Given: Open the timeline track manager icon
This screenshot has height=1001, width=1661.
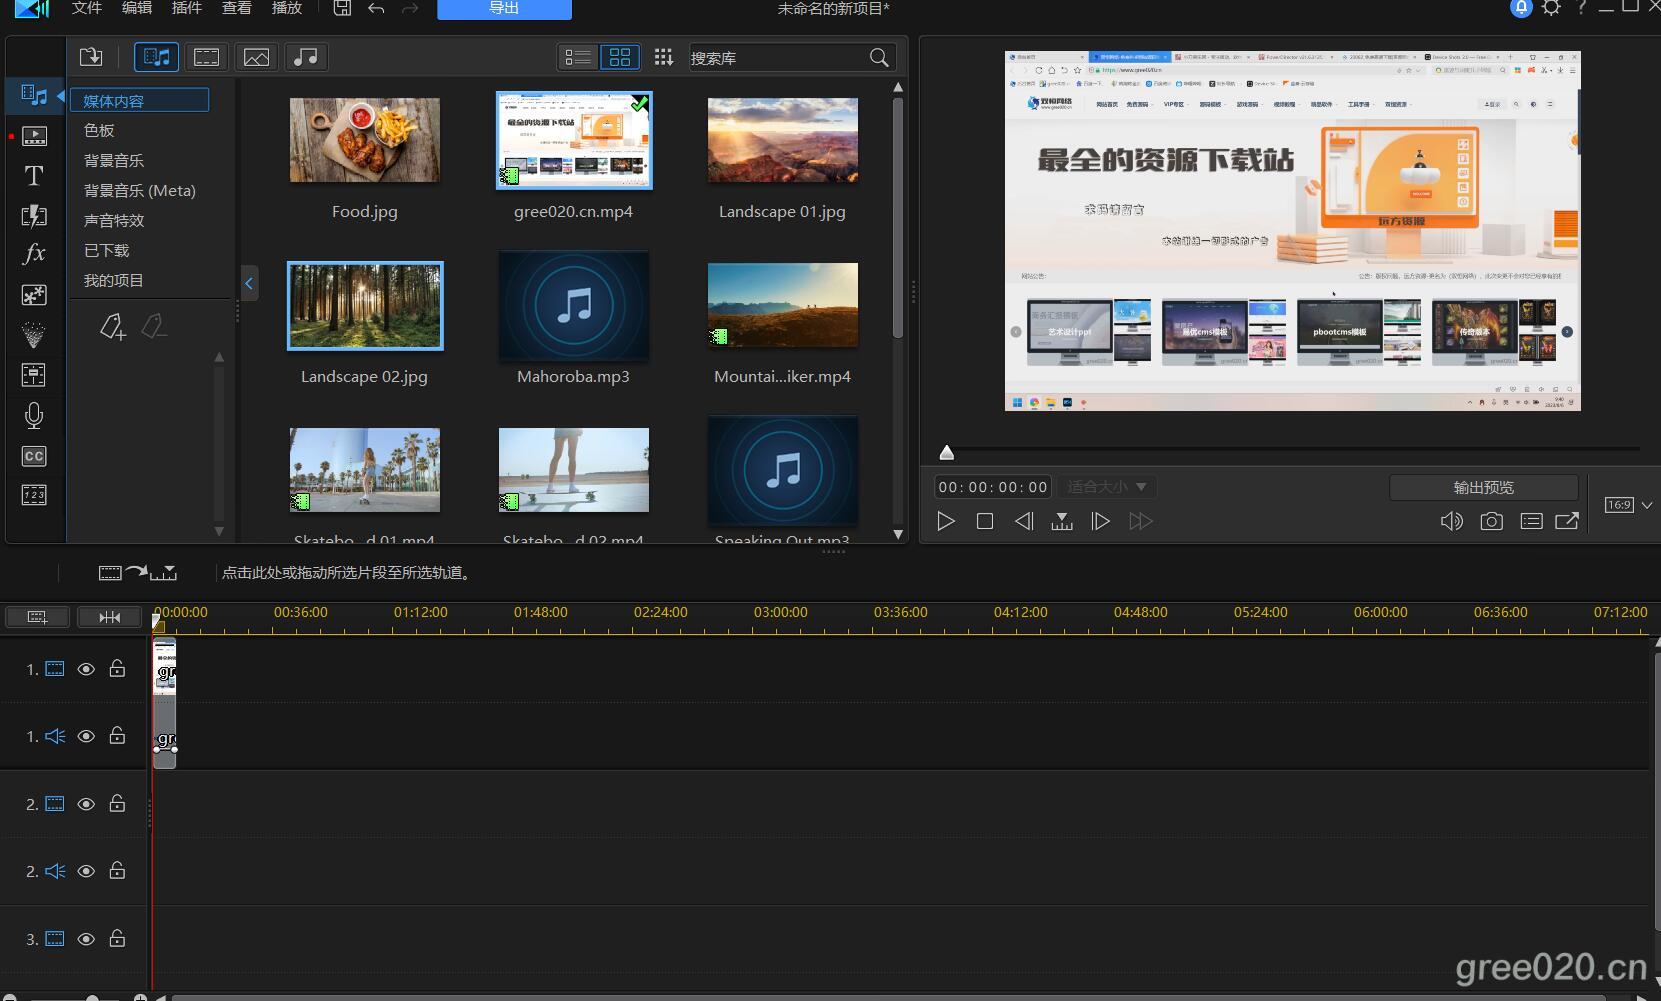Looking at the screenshot, I should coord(37,617).
